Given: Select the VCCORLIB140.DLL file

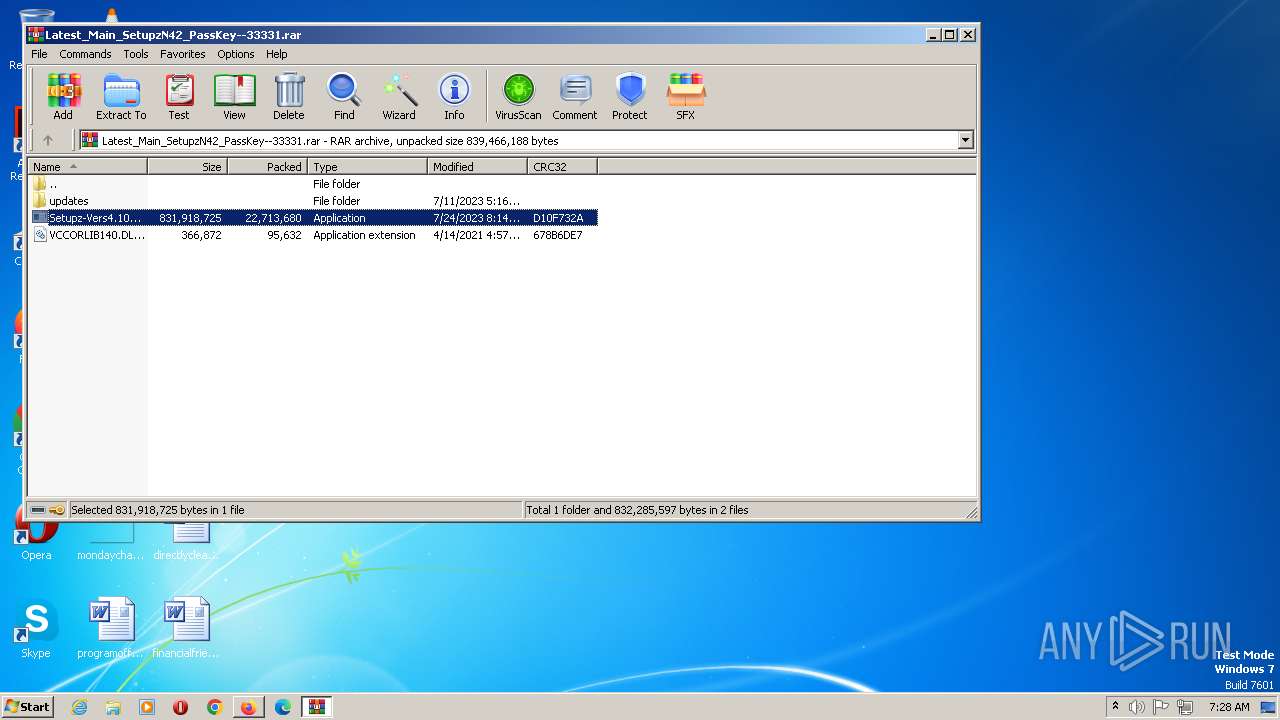Looking at the screenshot, I should (x=313, y=235).
